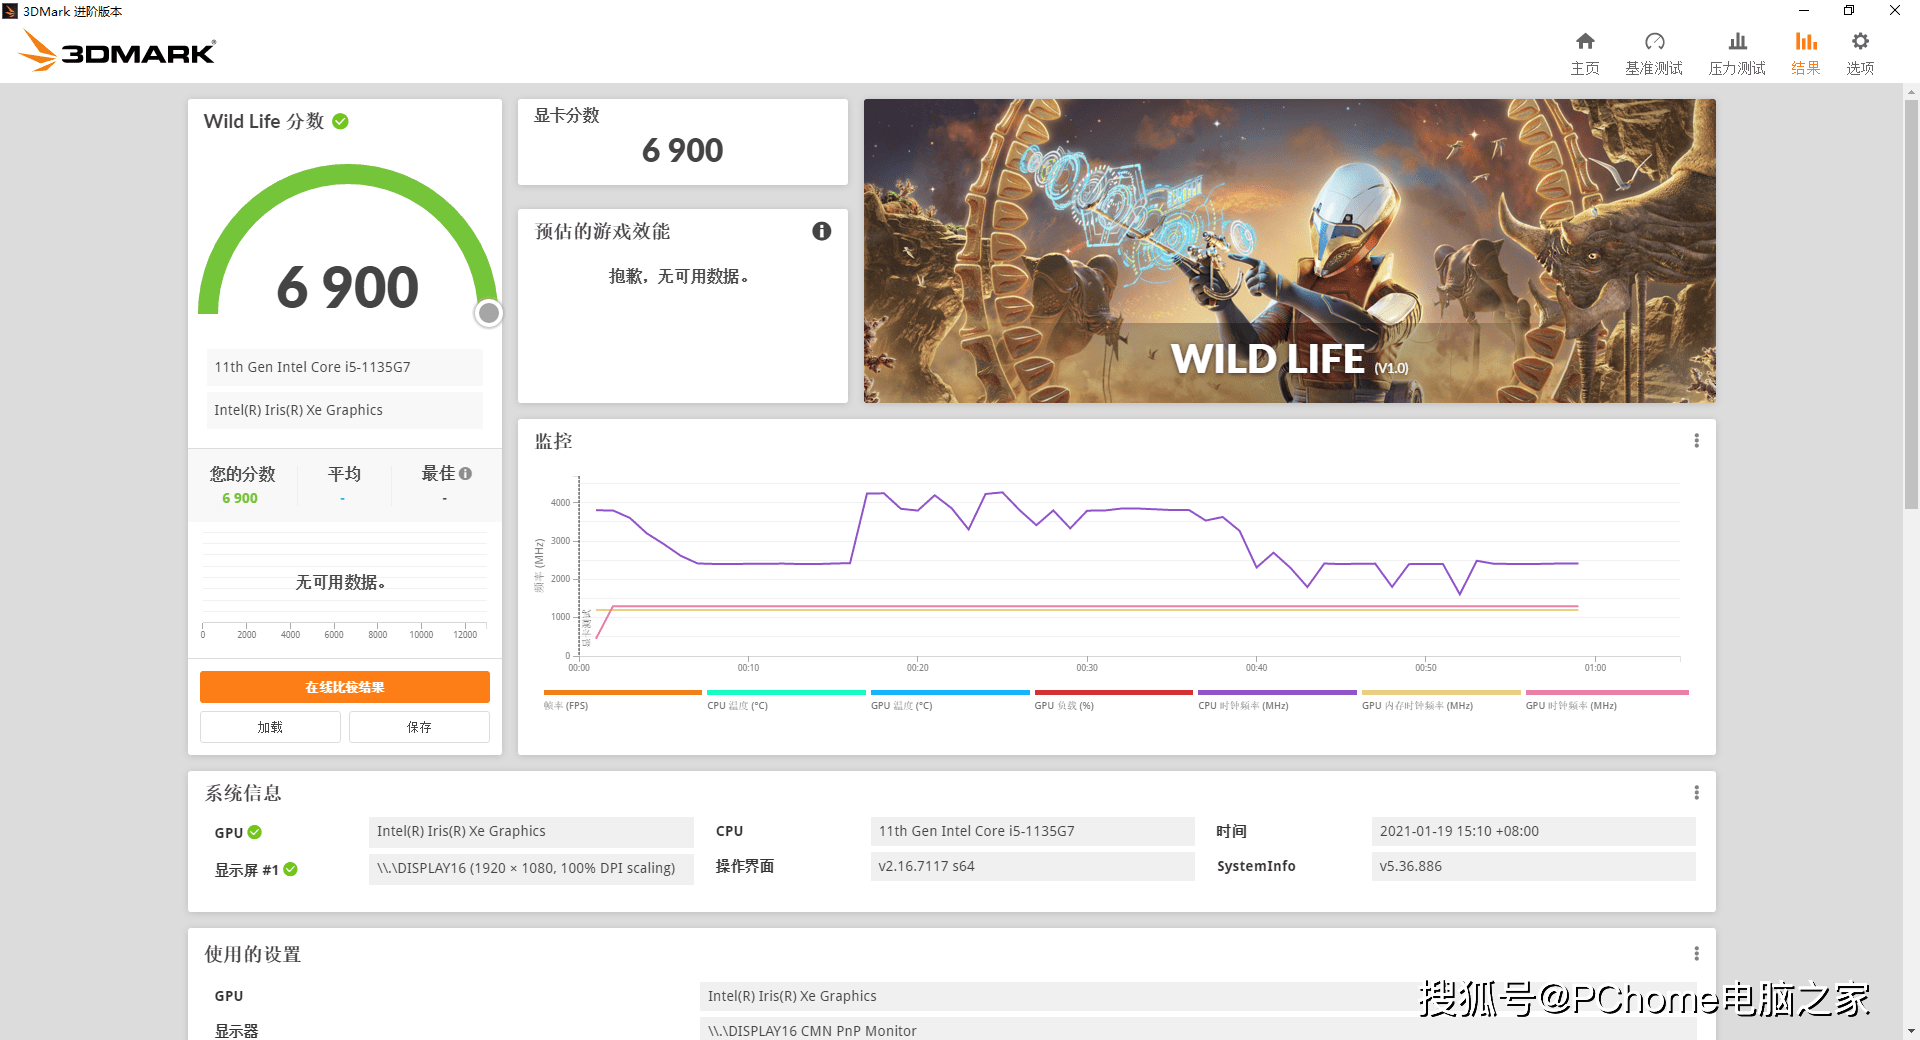This screenshot has height=1040, width=1920.
Task: Click the green check beside Wild Life 分数
Action: click(x=340, y=121)
